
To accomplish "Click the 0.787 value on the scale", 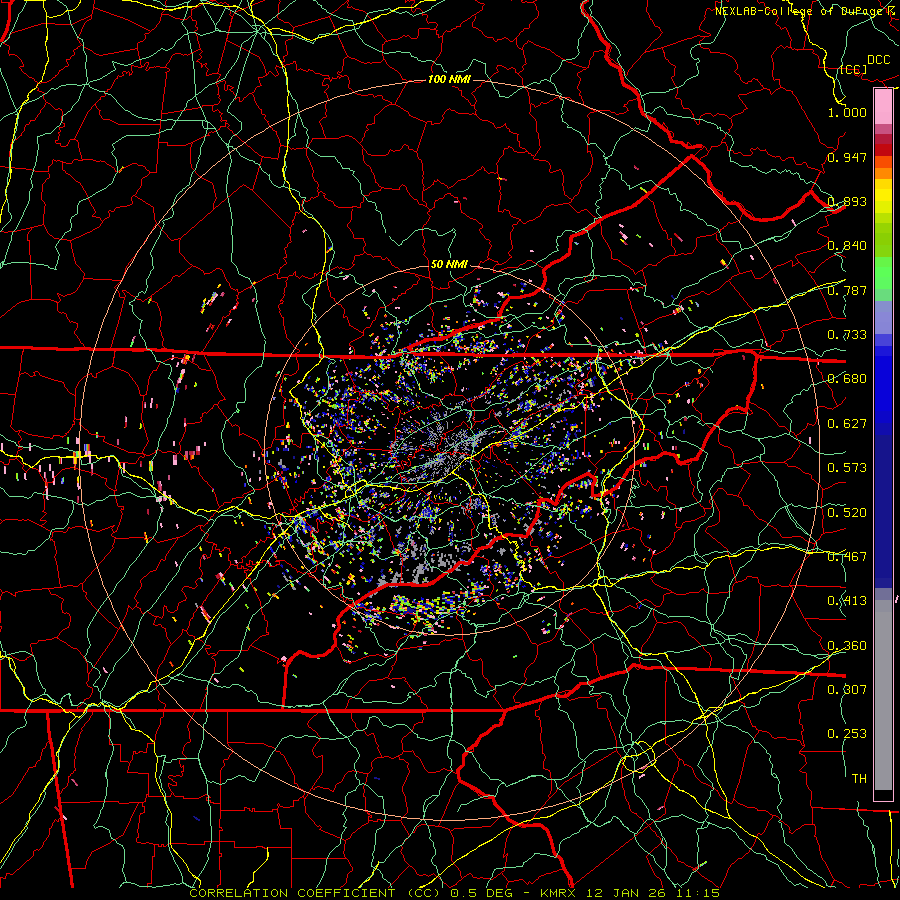I will 847,290.
